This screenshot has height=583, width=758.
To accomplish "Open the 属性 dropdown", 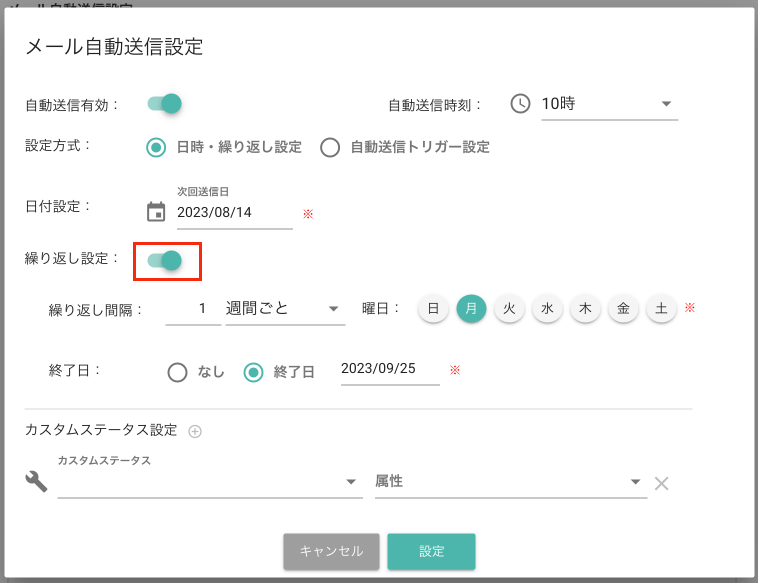I will point(511,481).
